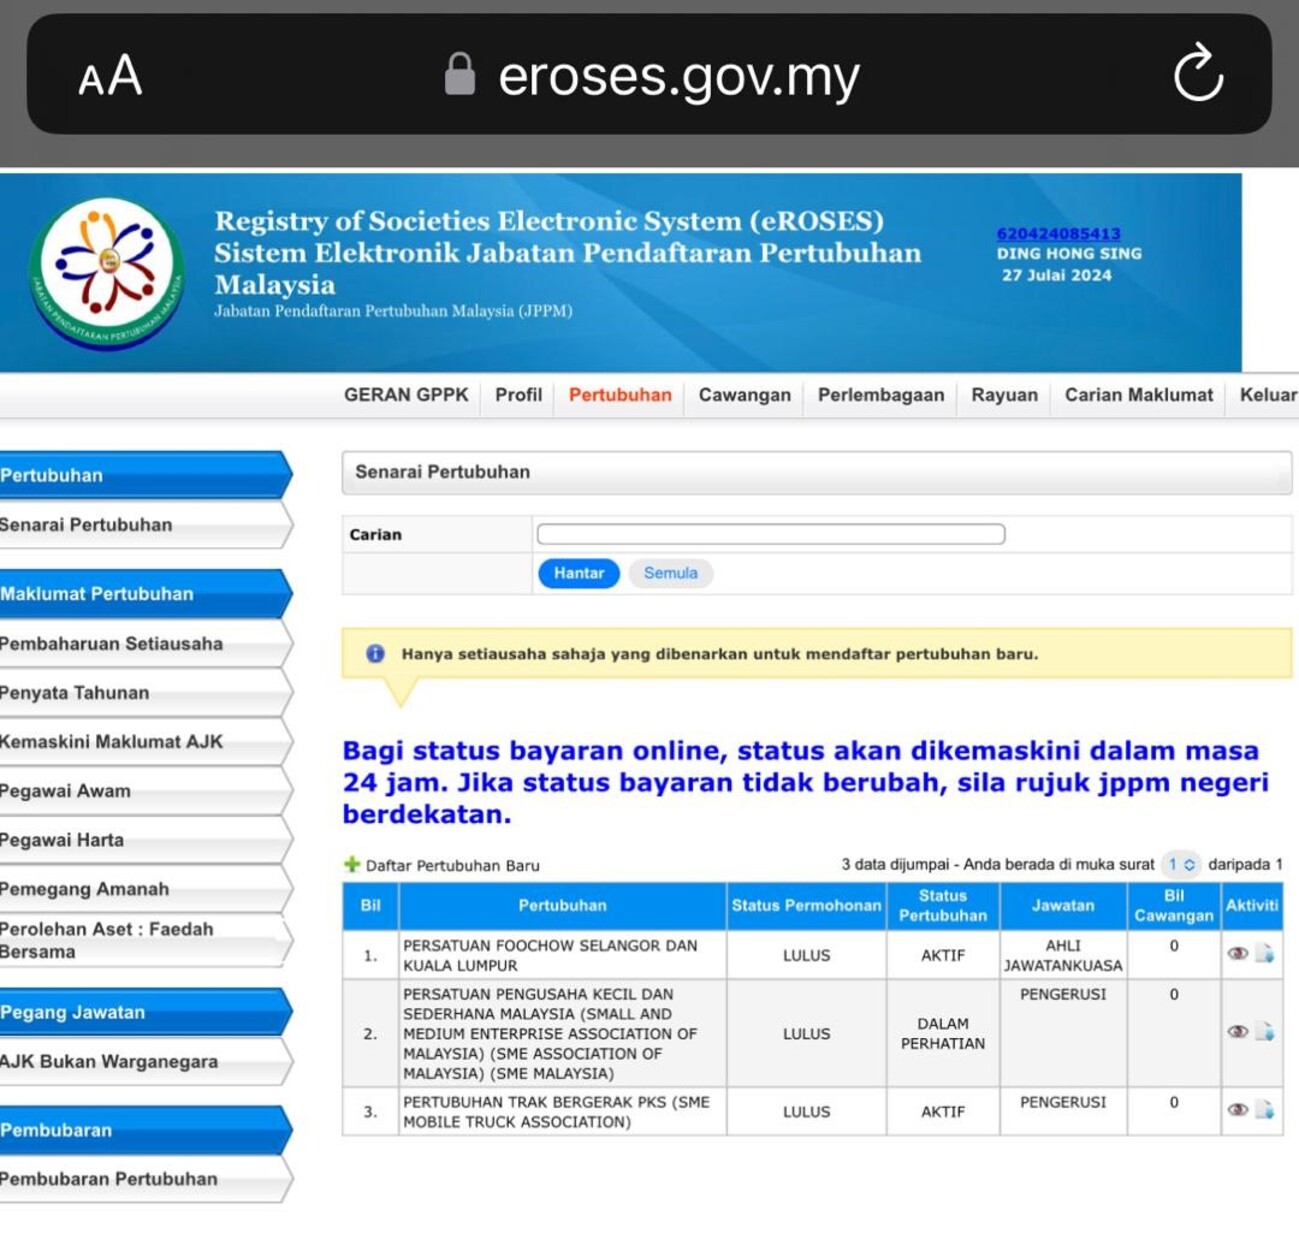Viewport: 1299px width, 1233px height.
Task: Click the Status Pertubuhan column header
Action: point(942,905)
